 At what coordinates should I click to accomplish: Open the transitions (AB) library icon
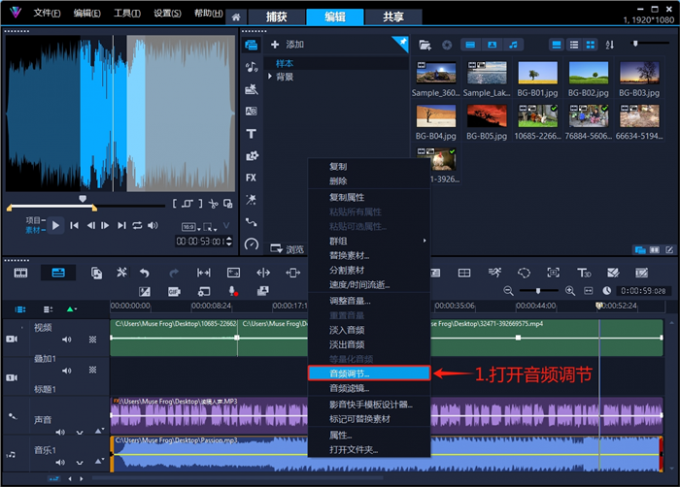251,111
